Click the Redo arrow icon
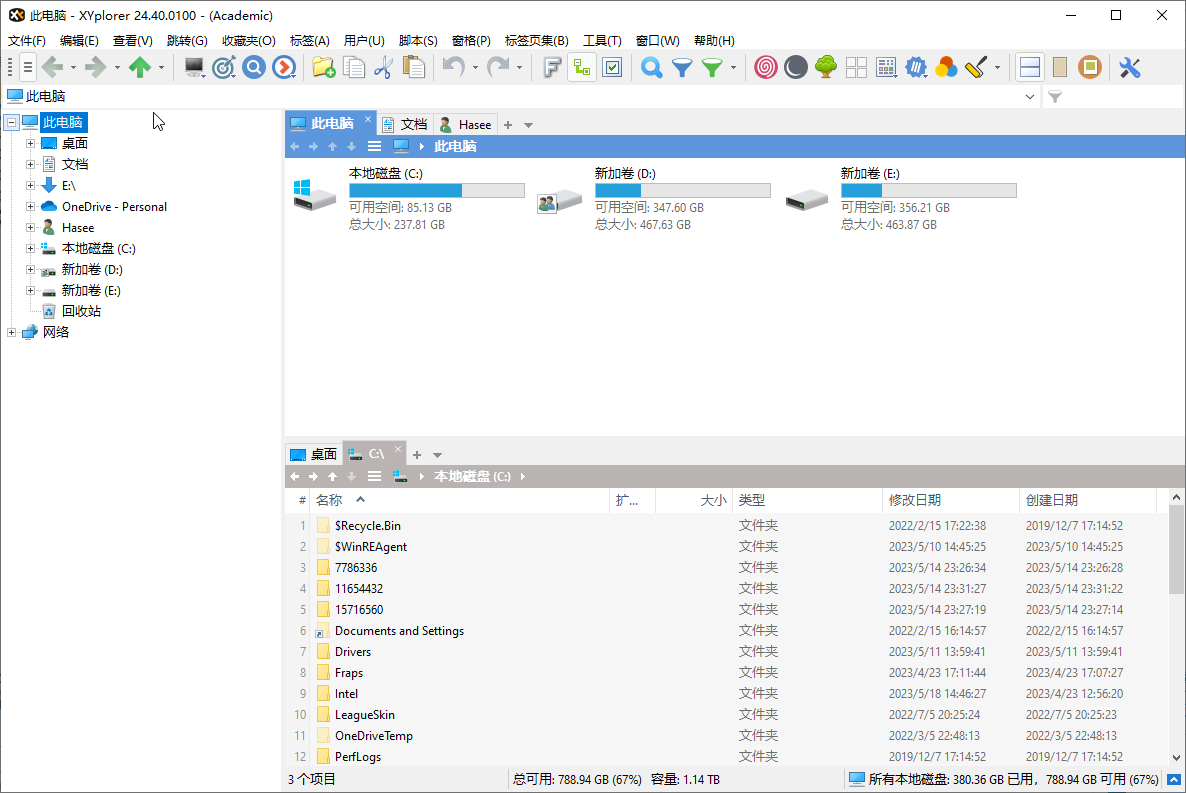Image resolution: width=1186 pixels, height=793 pixels. point(498,67)
